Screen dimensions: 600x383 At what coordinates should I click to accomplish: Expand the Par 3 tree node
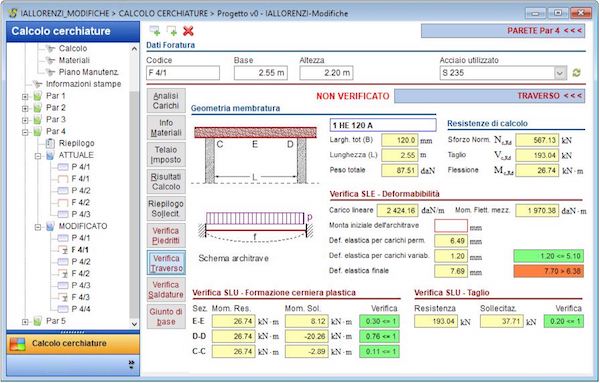click(x=25, y=120)
